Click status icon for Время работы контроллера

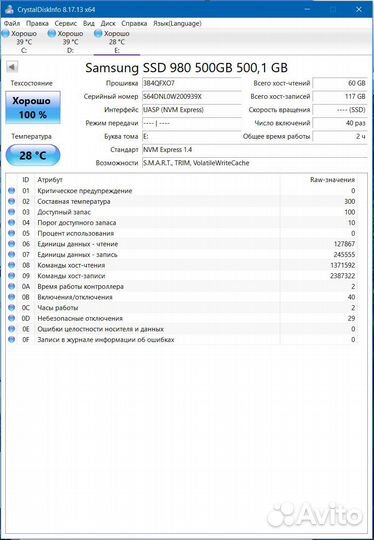click(12, 286)
